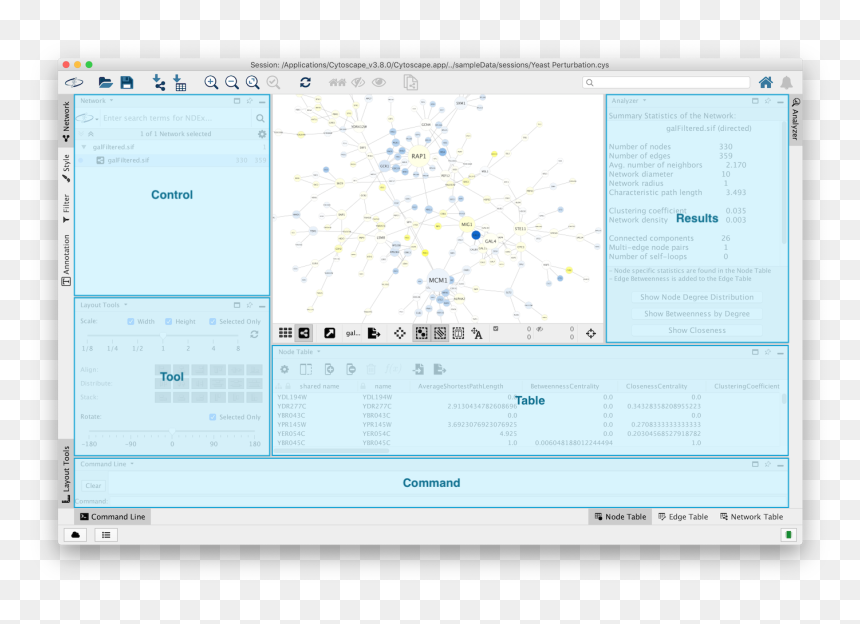This screenshot has height=624, width=860.
Task: Expand the Network panel title dropdown
Action: [x=111, y=101]
